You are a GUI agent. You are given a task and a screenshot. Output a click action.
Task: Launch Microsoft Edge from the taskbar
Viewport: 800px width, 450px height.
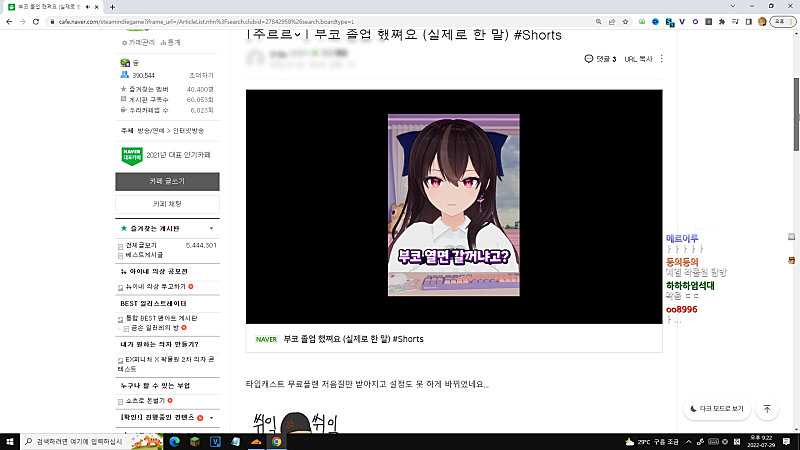[x=174, y=441]
